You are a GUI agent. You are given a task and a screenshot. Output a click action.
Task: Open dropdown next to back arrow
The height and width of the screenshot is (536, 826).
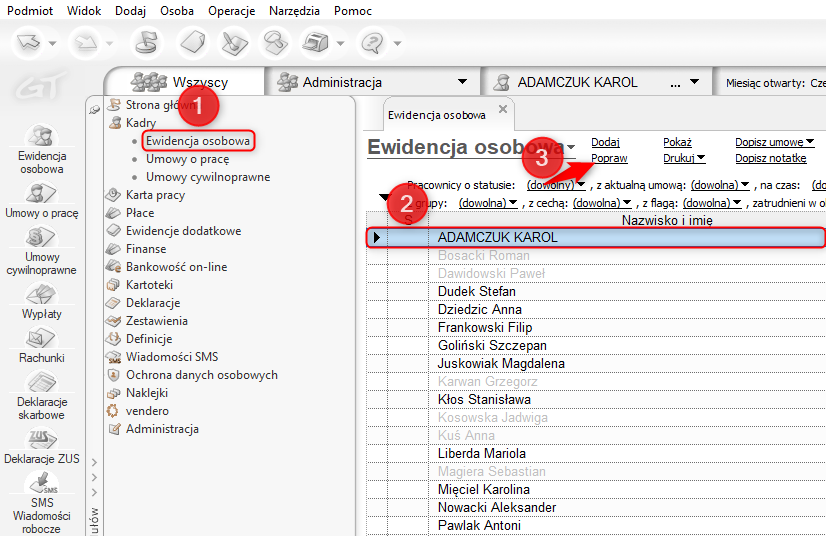[x=52, y=43]
